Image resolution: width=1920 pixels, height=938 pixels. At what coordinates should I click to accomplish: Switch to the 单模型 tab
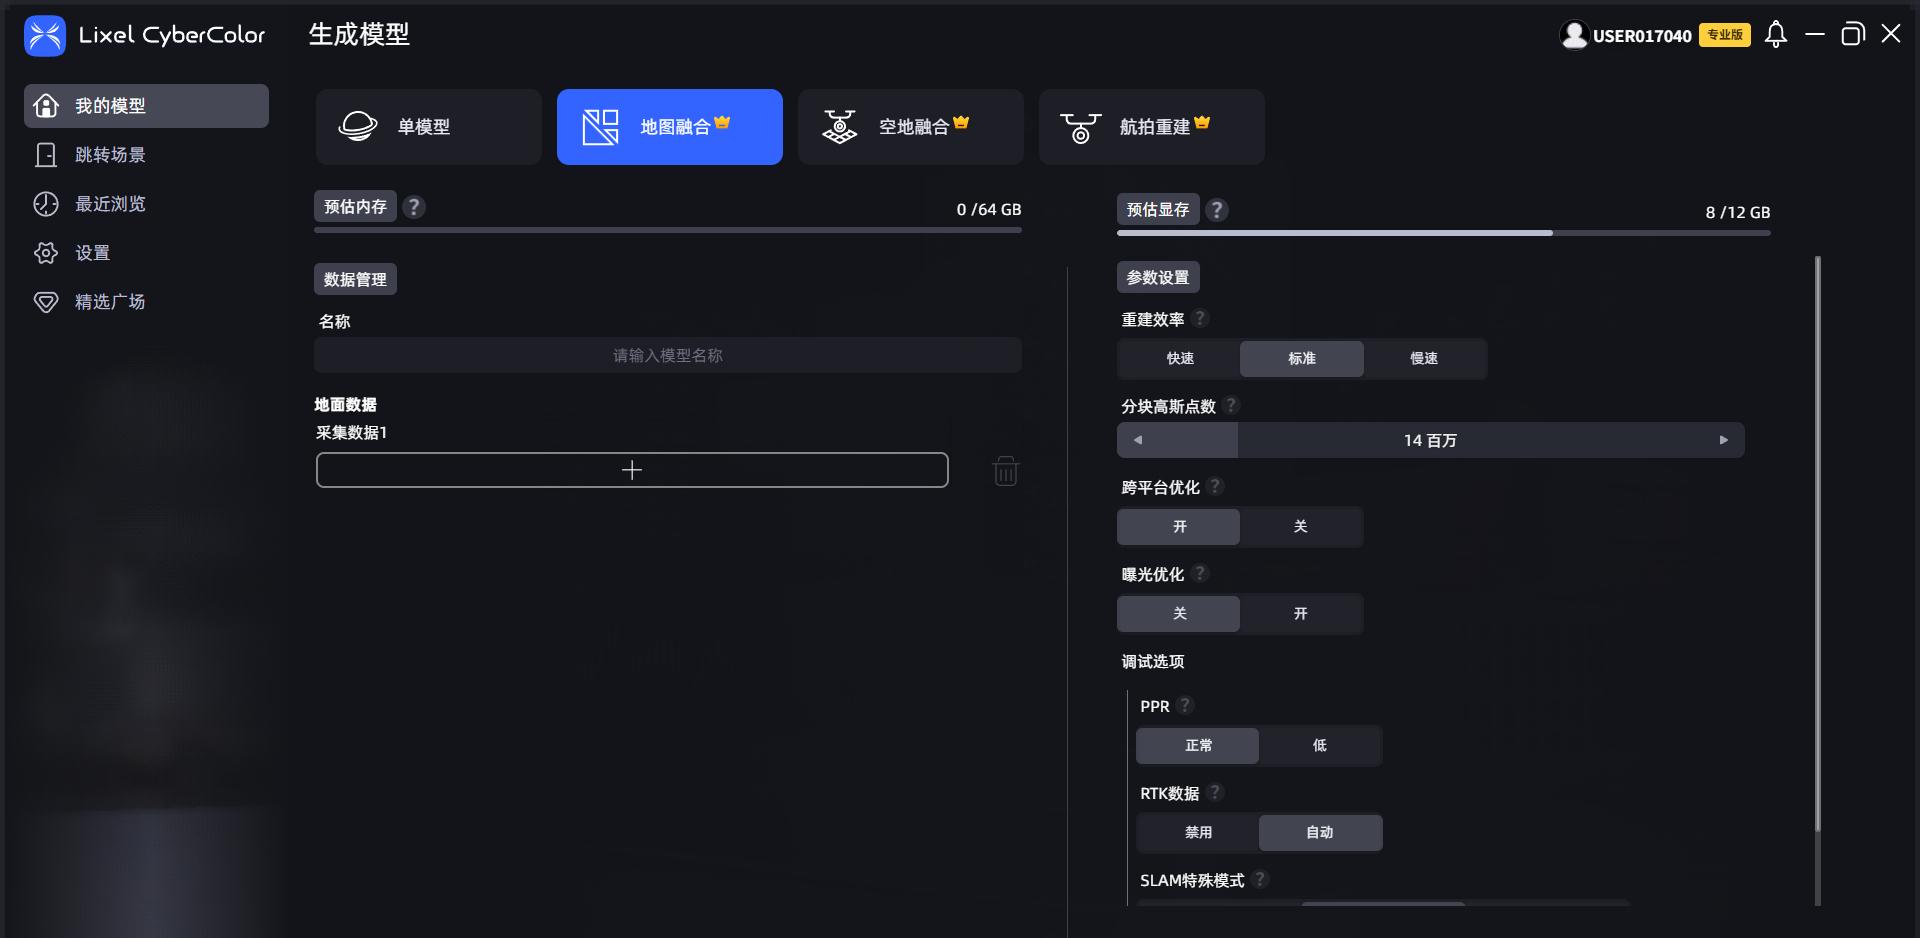coord(428,127)
